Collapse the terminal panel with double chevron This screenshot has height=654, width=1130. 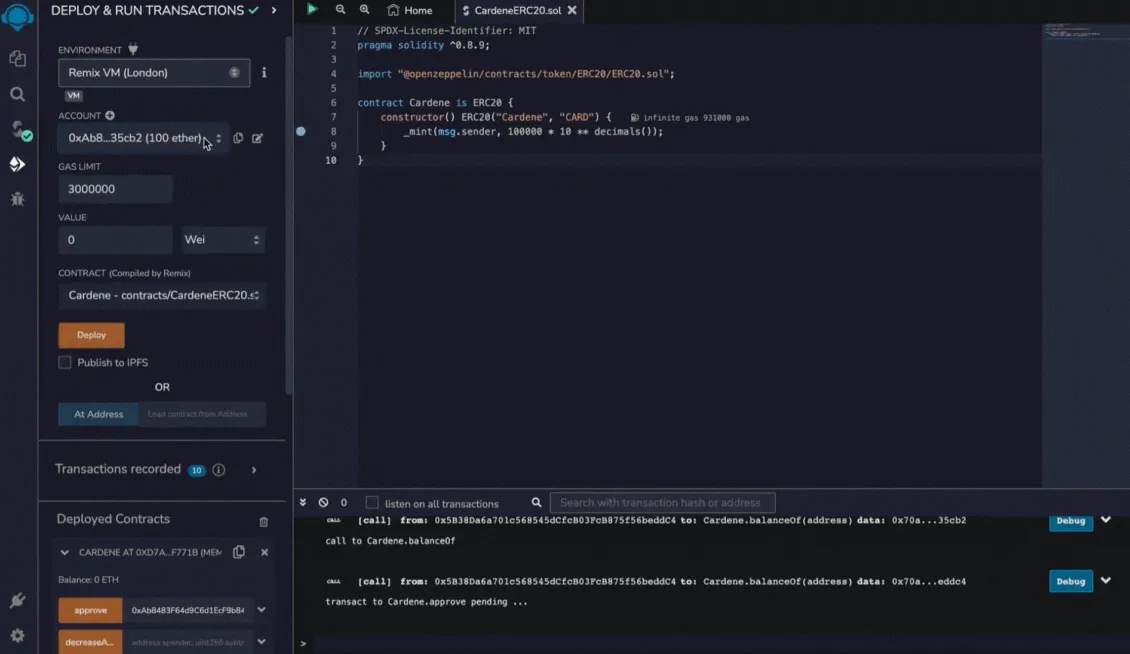303,503
